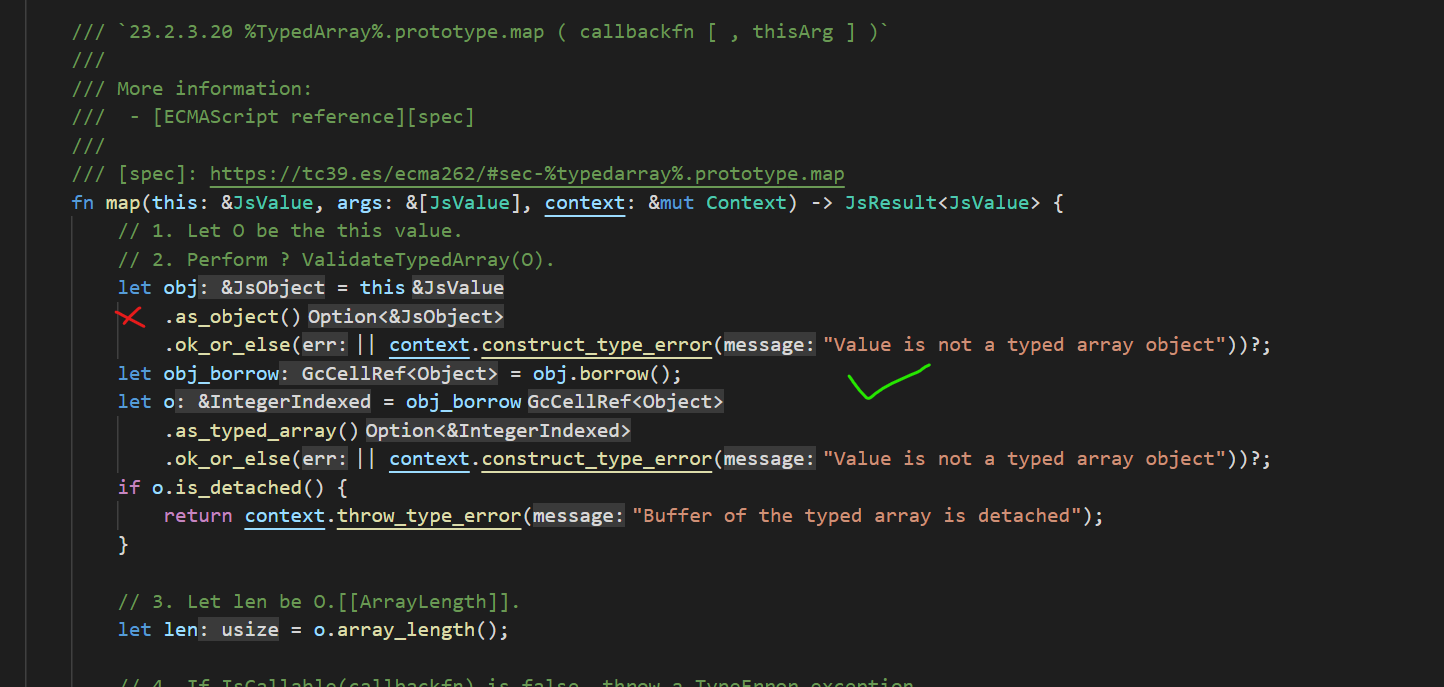Image resolution: width=1444 pixels, height=687 pixels.
Task: Click the 'GcCellRef<Object>' hint before '= obj.borrow()'
Action: tap(400, 374)
